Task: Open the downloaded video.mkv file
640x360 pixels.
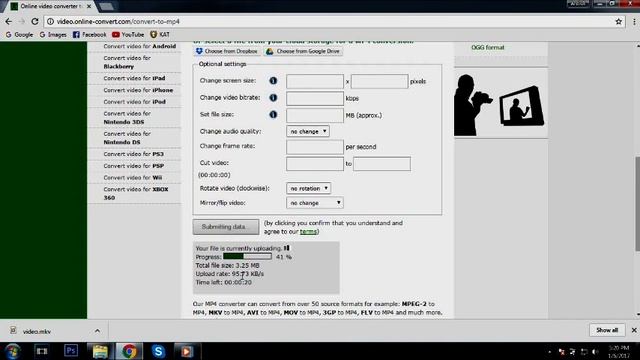Action: click(x=37, y=331)
